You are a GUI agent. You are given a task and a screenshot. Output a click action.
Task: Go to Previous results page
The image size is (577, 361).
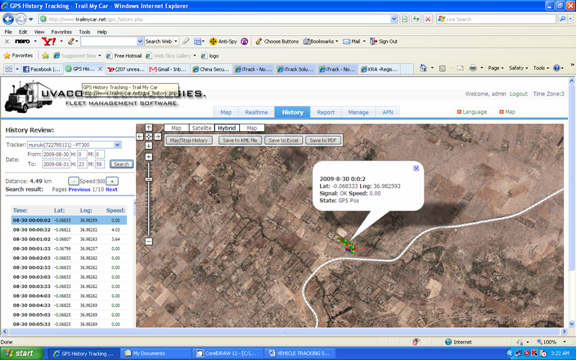[79, 190]
